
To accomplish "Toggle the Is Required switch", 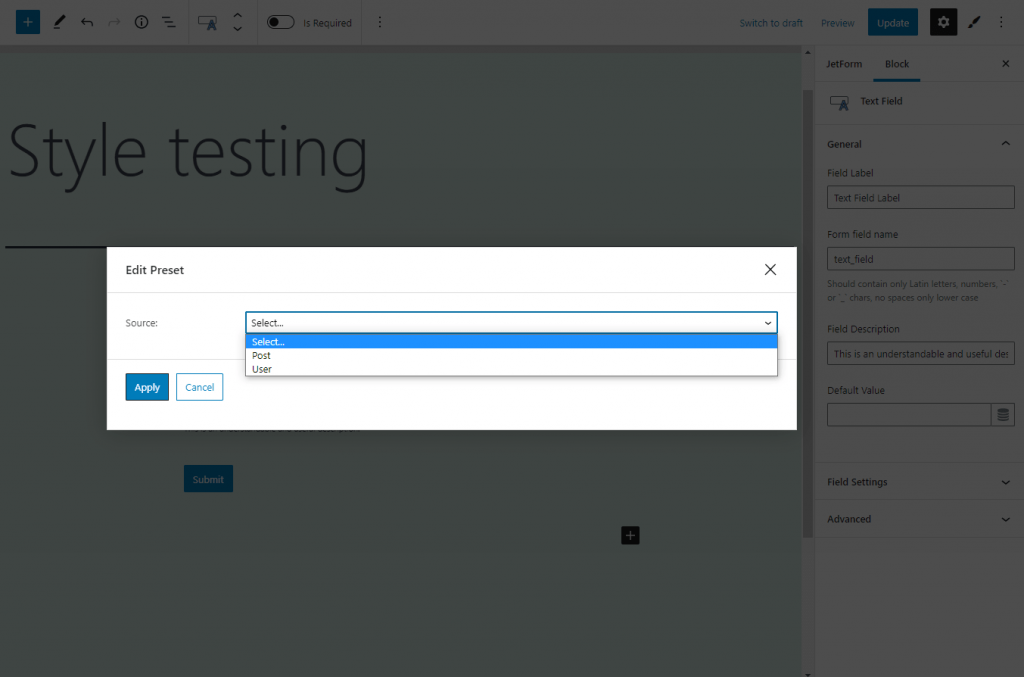I will coord(280,22).
